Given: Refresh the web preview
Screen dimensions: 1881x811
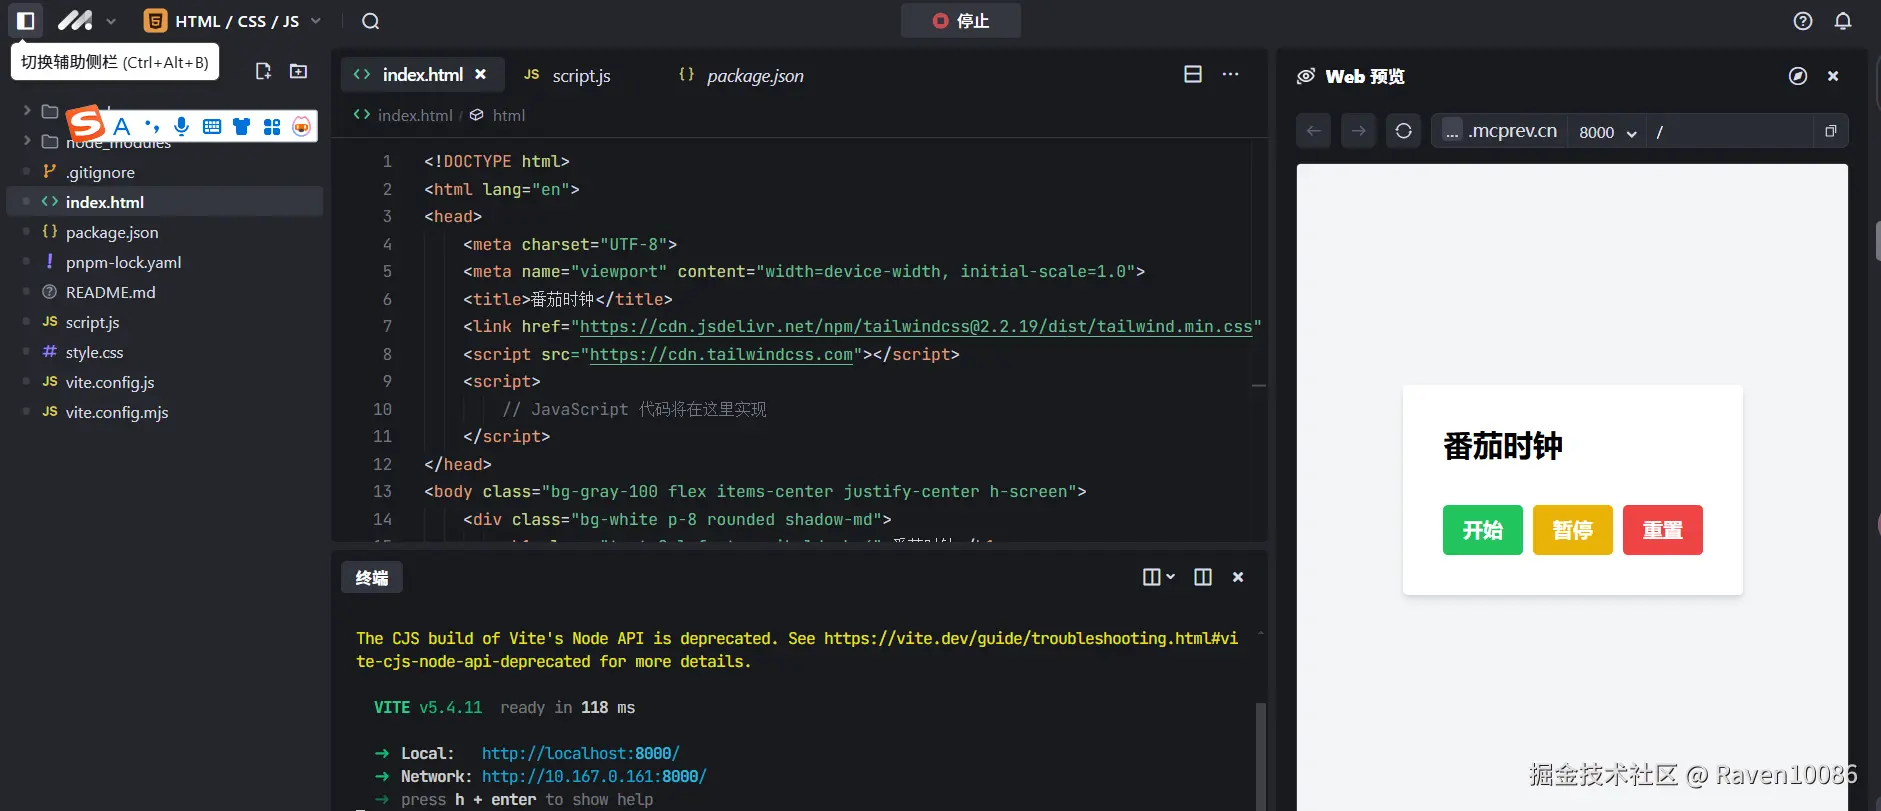Looking at the screenshot, I should pos(1403,131).
